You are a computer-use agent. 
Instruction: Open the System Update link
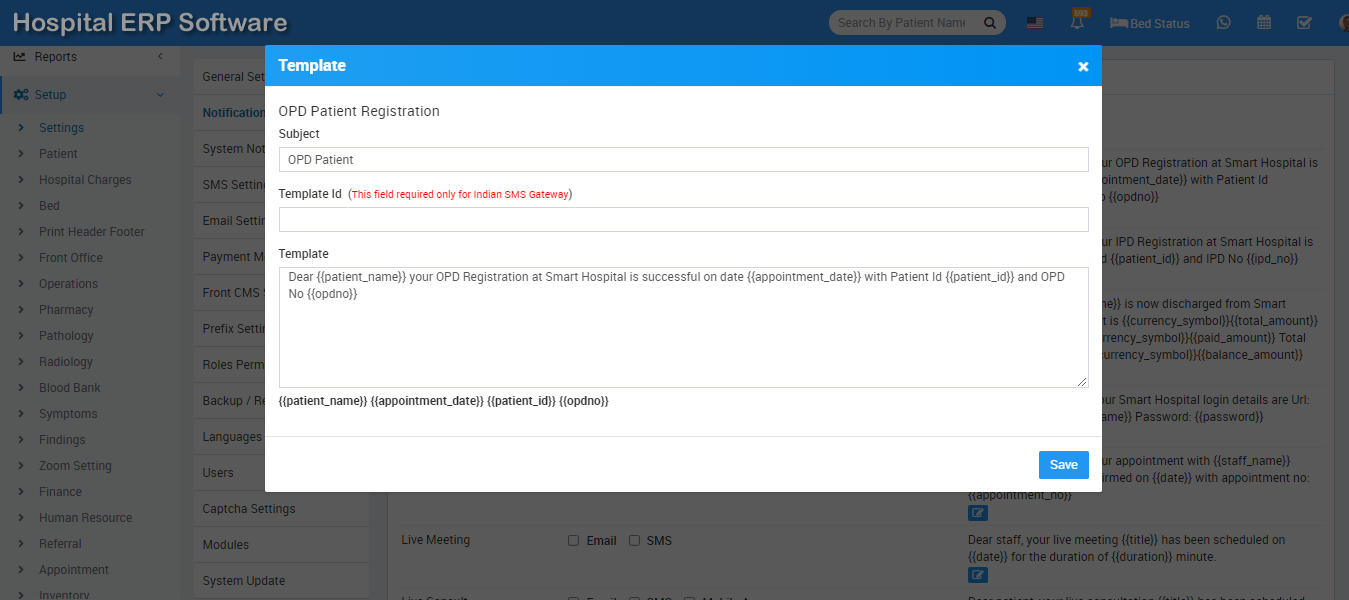[244, 581]
